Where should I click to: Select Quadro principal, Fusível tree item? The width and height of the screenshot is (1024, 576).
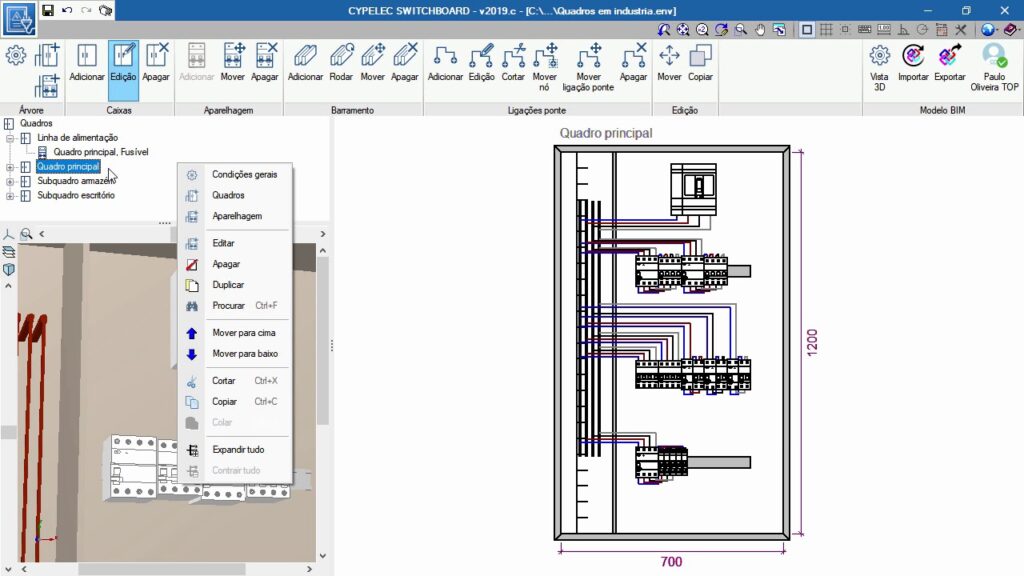pos(100,152)
